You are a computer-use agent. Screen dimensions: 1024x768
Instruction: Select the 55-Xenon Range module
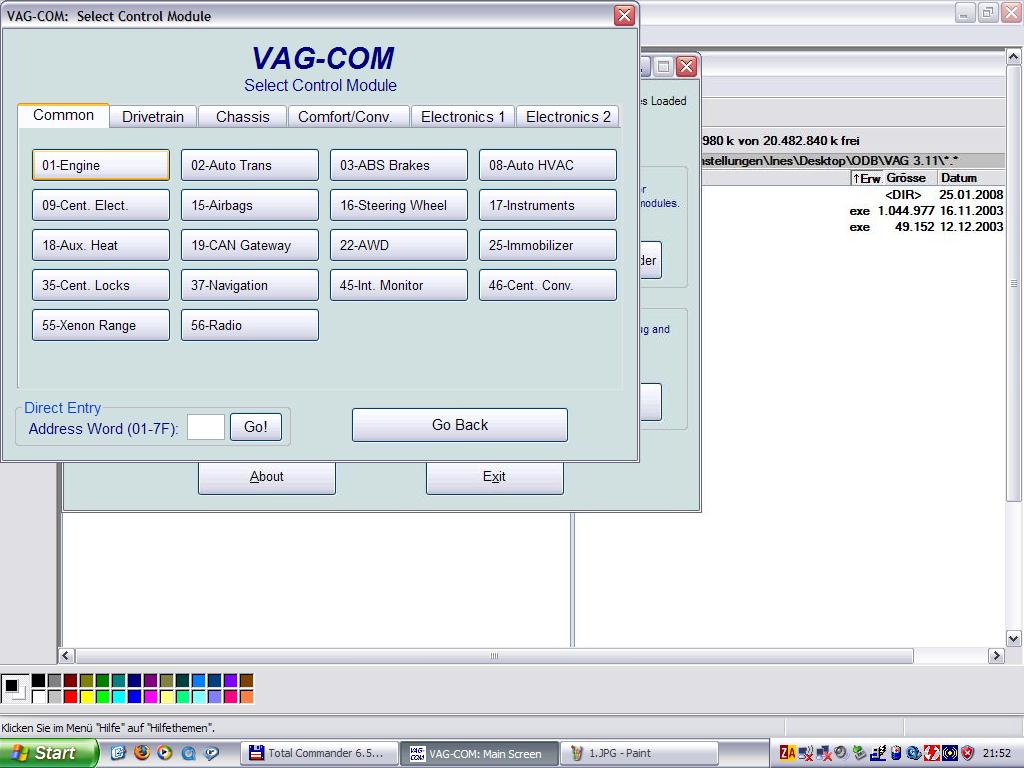[101, 325]
